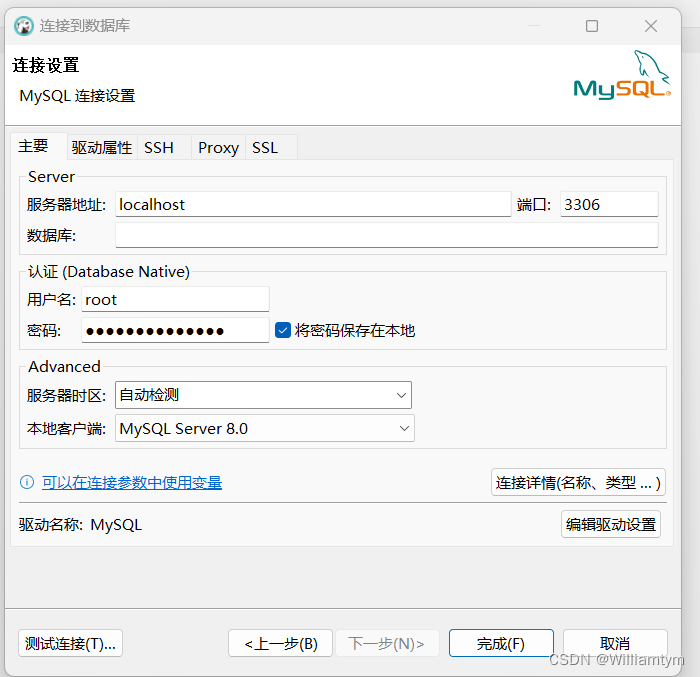Click the Server group label
The height and width of the screenshot is (677, 700).
pyautogui.click(x=51, y=177)
